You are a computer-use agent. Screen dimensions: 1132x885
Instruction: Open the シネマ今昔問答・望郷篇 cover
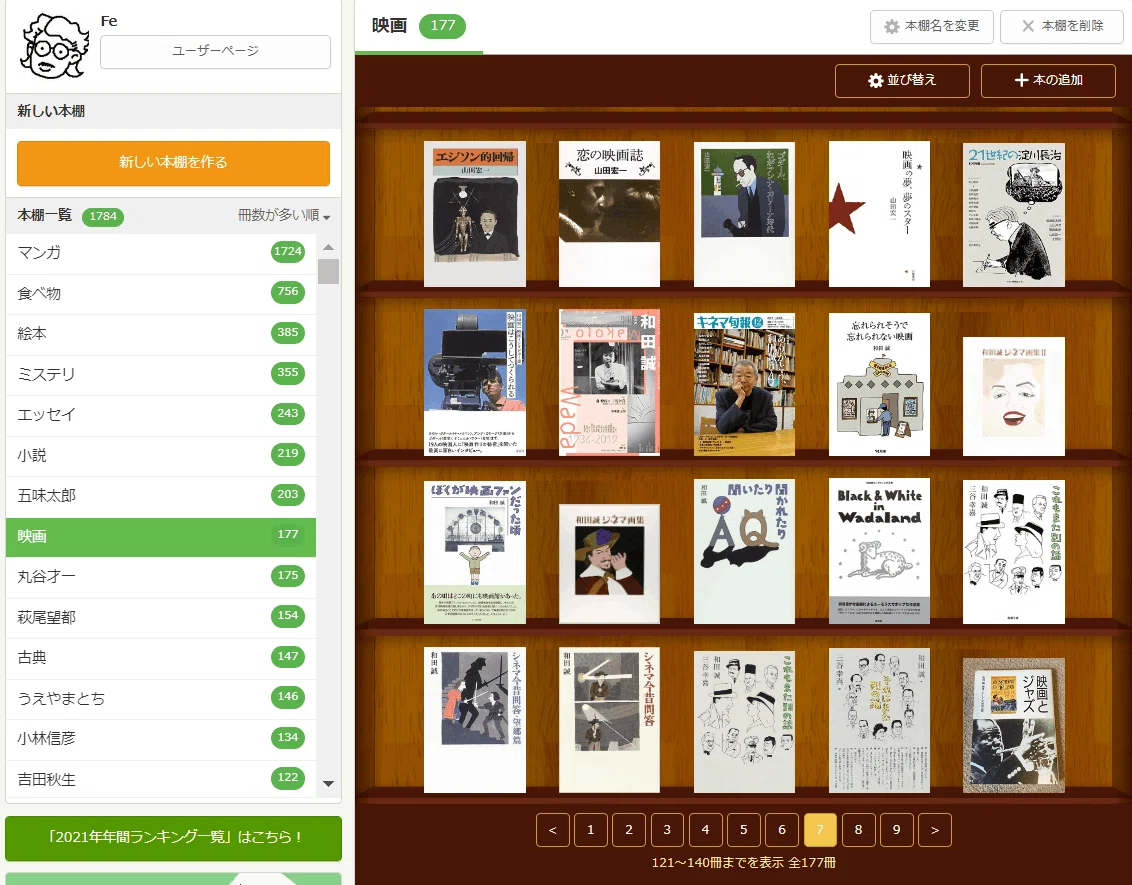(474, 720)
